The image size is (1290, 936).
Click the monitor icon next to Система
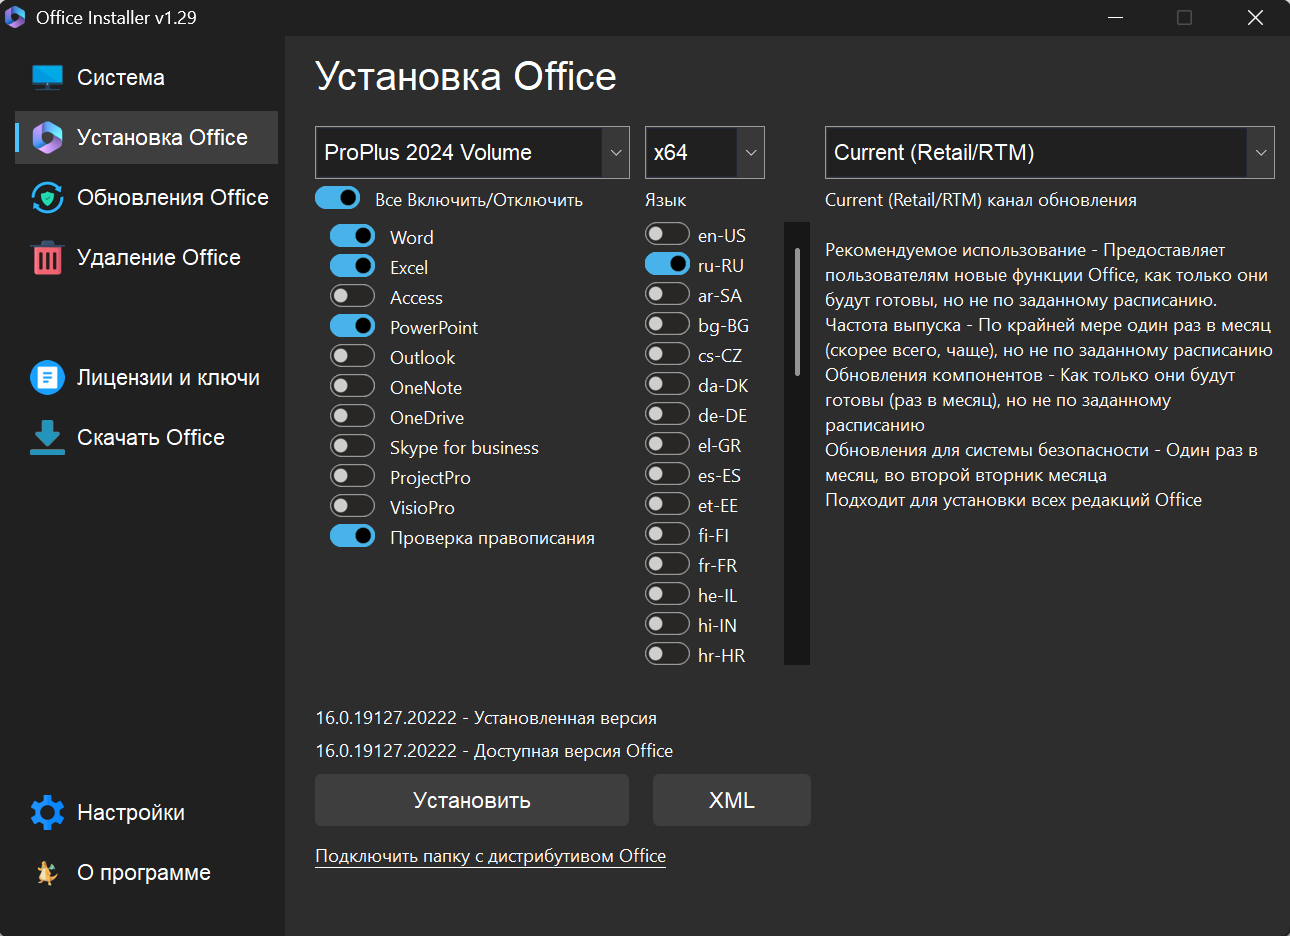pos(47,78)
